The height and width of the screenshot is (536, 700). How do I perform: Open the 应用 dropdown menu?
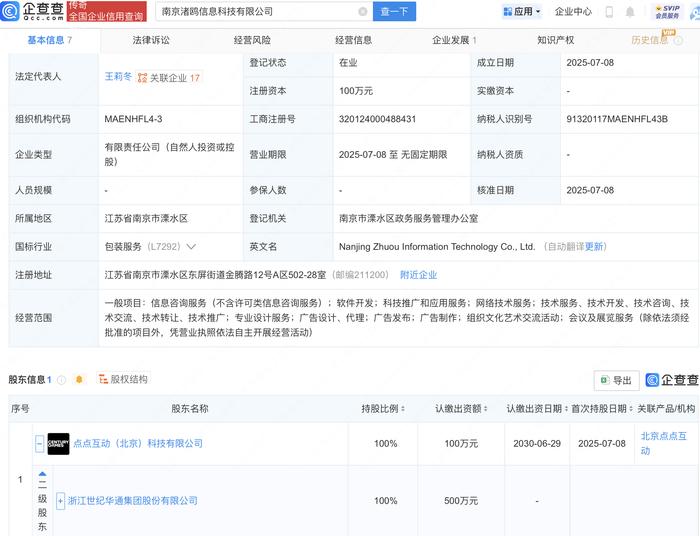(x=522, y=12)
